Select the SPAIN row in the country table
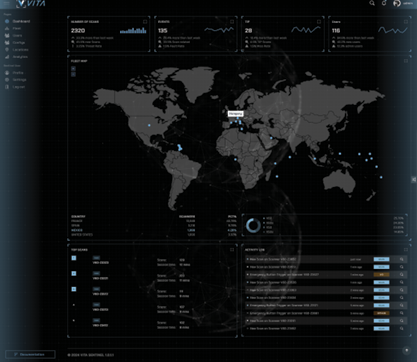417x362 pixels. click(154, 226)
